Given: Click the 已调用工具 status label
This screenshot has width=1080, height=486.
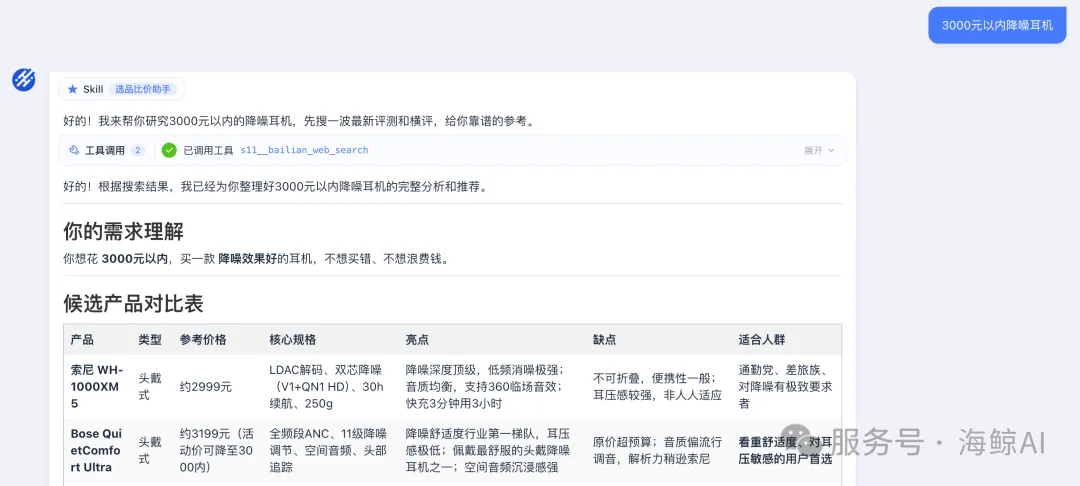Looking at the screenshot, I should (209, 150).
